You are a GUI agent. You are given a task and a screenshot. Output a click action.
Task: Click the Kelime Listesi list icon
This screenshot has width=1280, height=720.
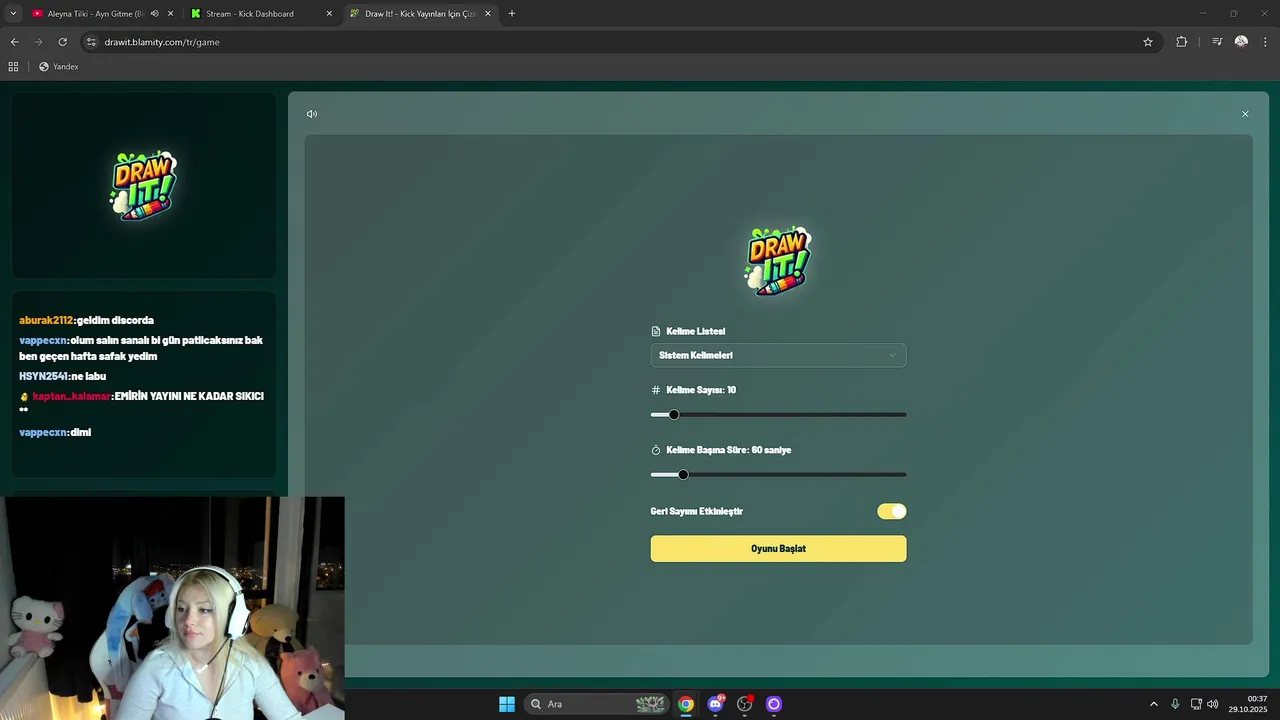click(656, 331)
